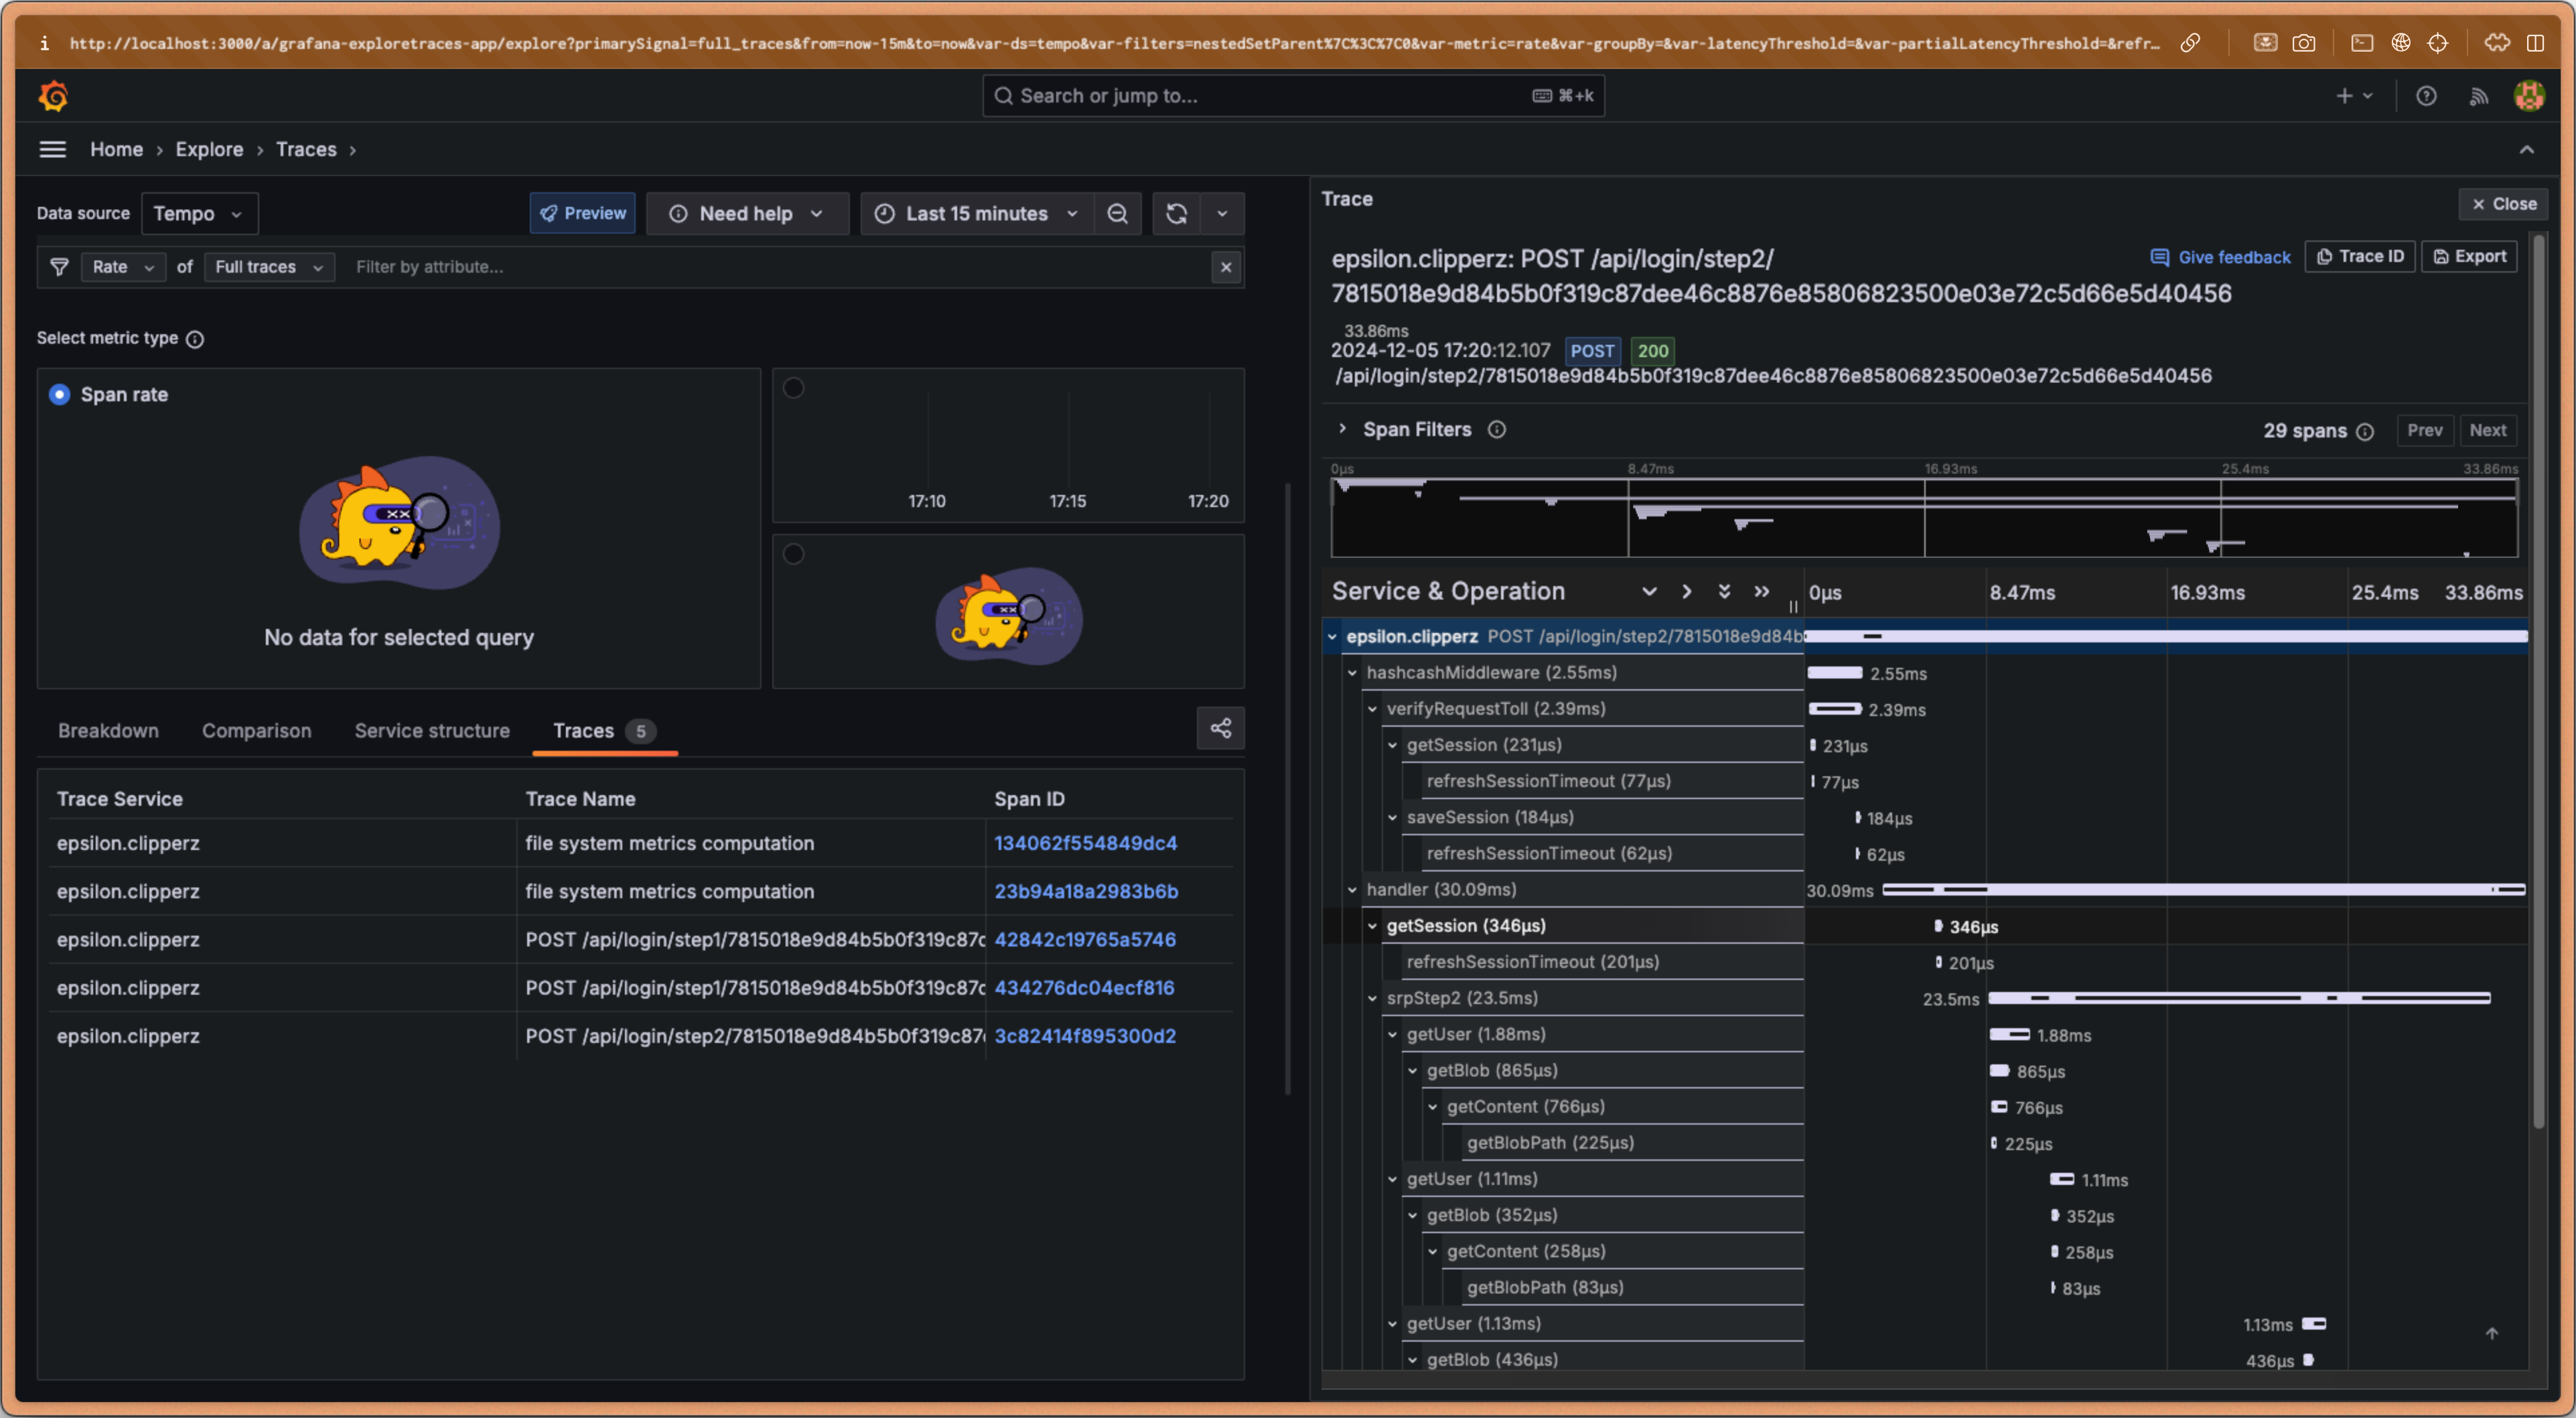
Task: Click the Prev span button
Action: [2425, 430]
